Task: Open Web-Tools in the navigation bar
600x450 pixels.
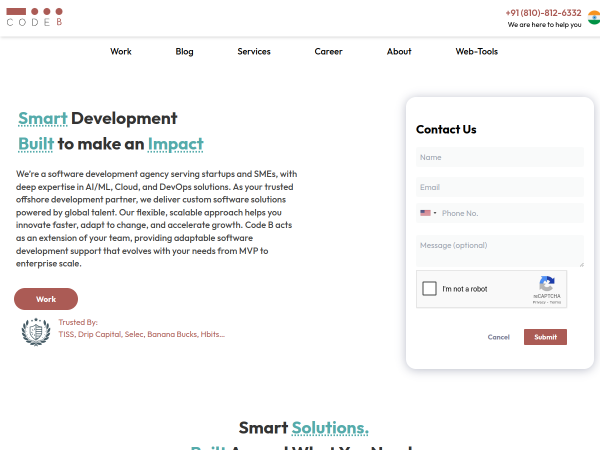Action: click(476, 51)
